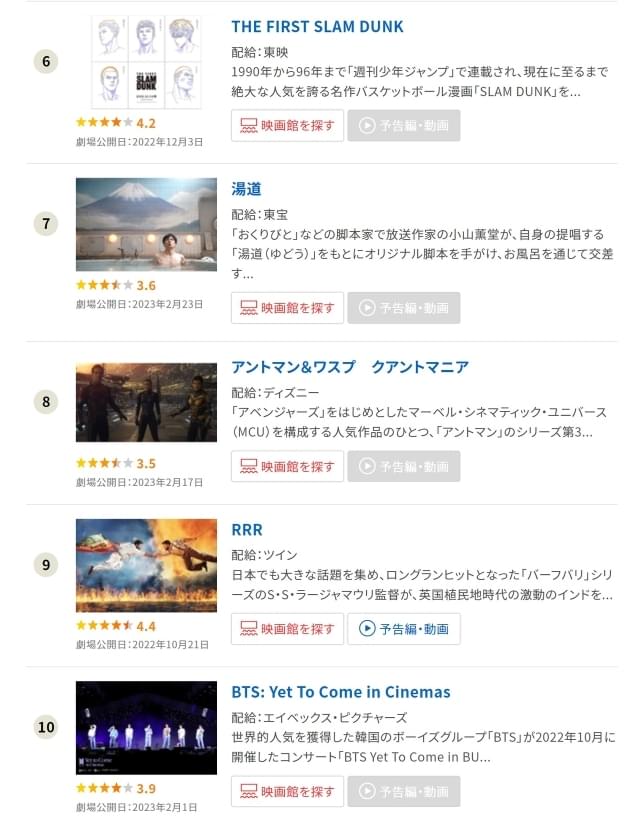Click the 湯道 Mount Fuji poster thumbnail
This screenshot has height=822, width=640.
146,221
